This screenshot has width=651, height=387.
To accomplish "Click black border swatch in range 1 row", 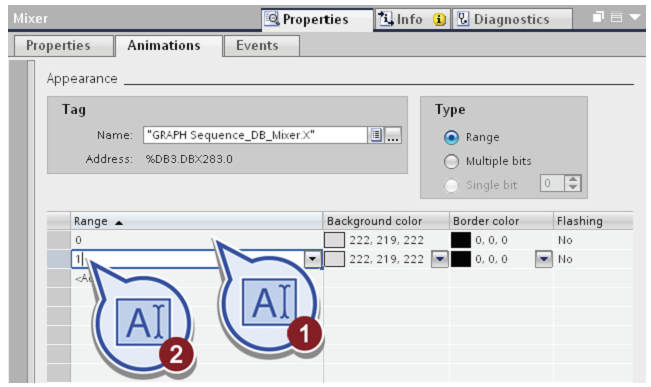I will click(x=461, y=259).
